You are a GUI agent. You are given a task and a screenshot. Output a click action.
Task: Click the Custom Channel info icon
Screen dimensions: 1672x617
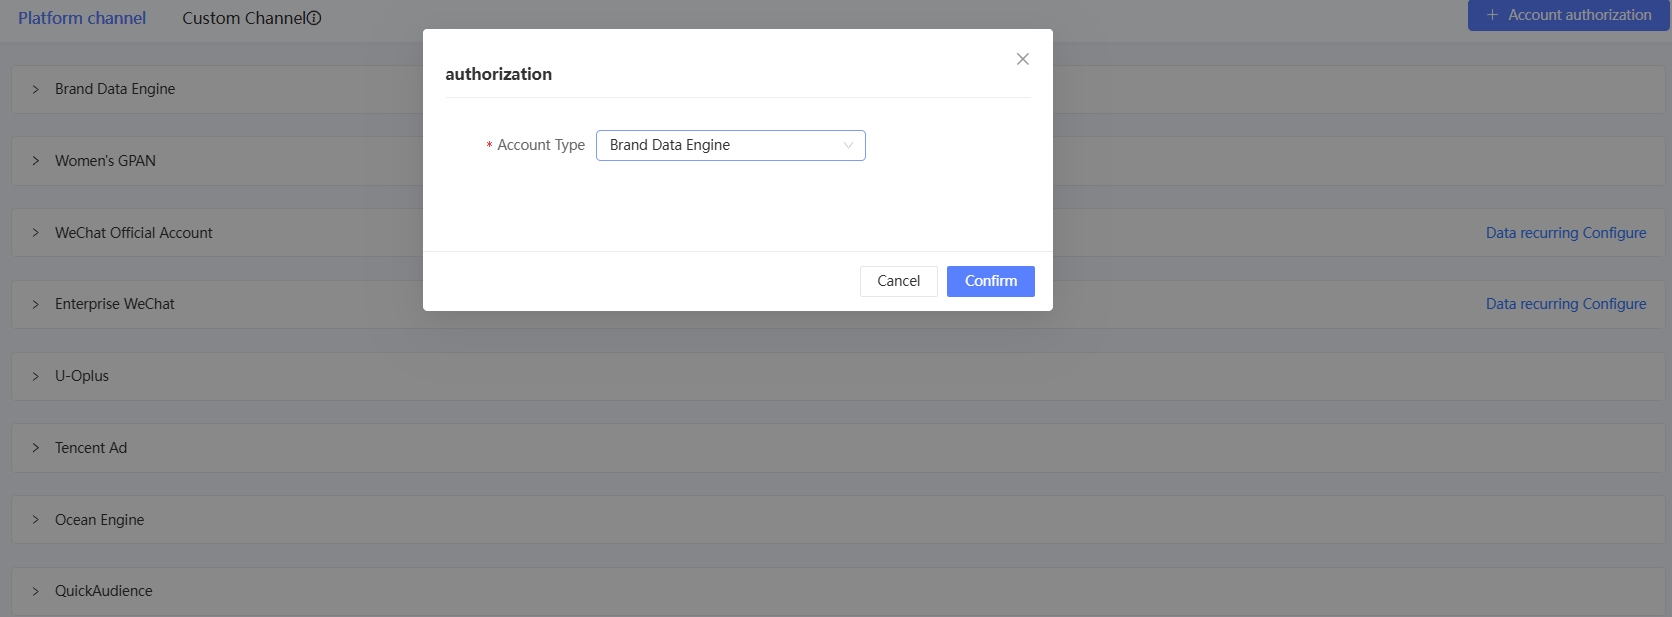point(314,18)
